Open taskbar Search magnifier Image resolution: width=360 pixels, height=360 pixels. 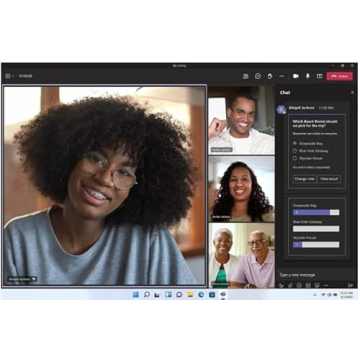point(147,295)
